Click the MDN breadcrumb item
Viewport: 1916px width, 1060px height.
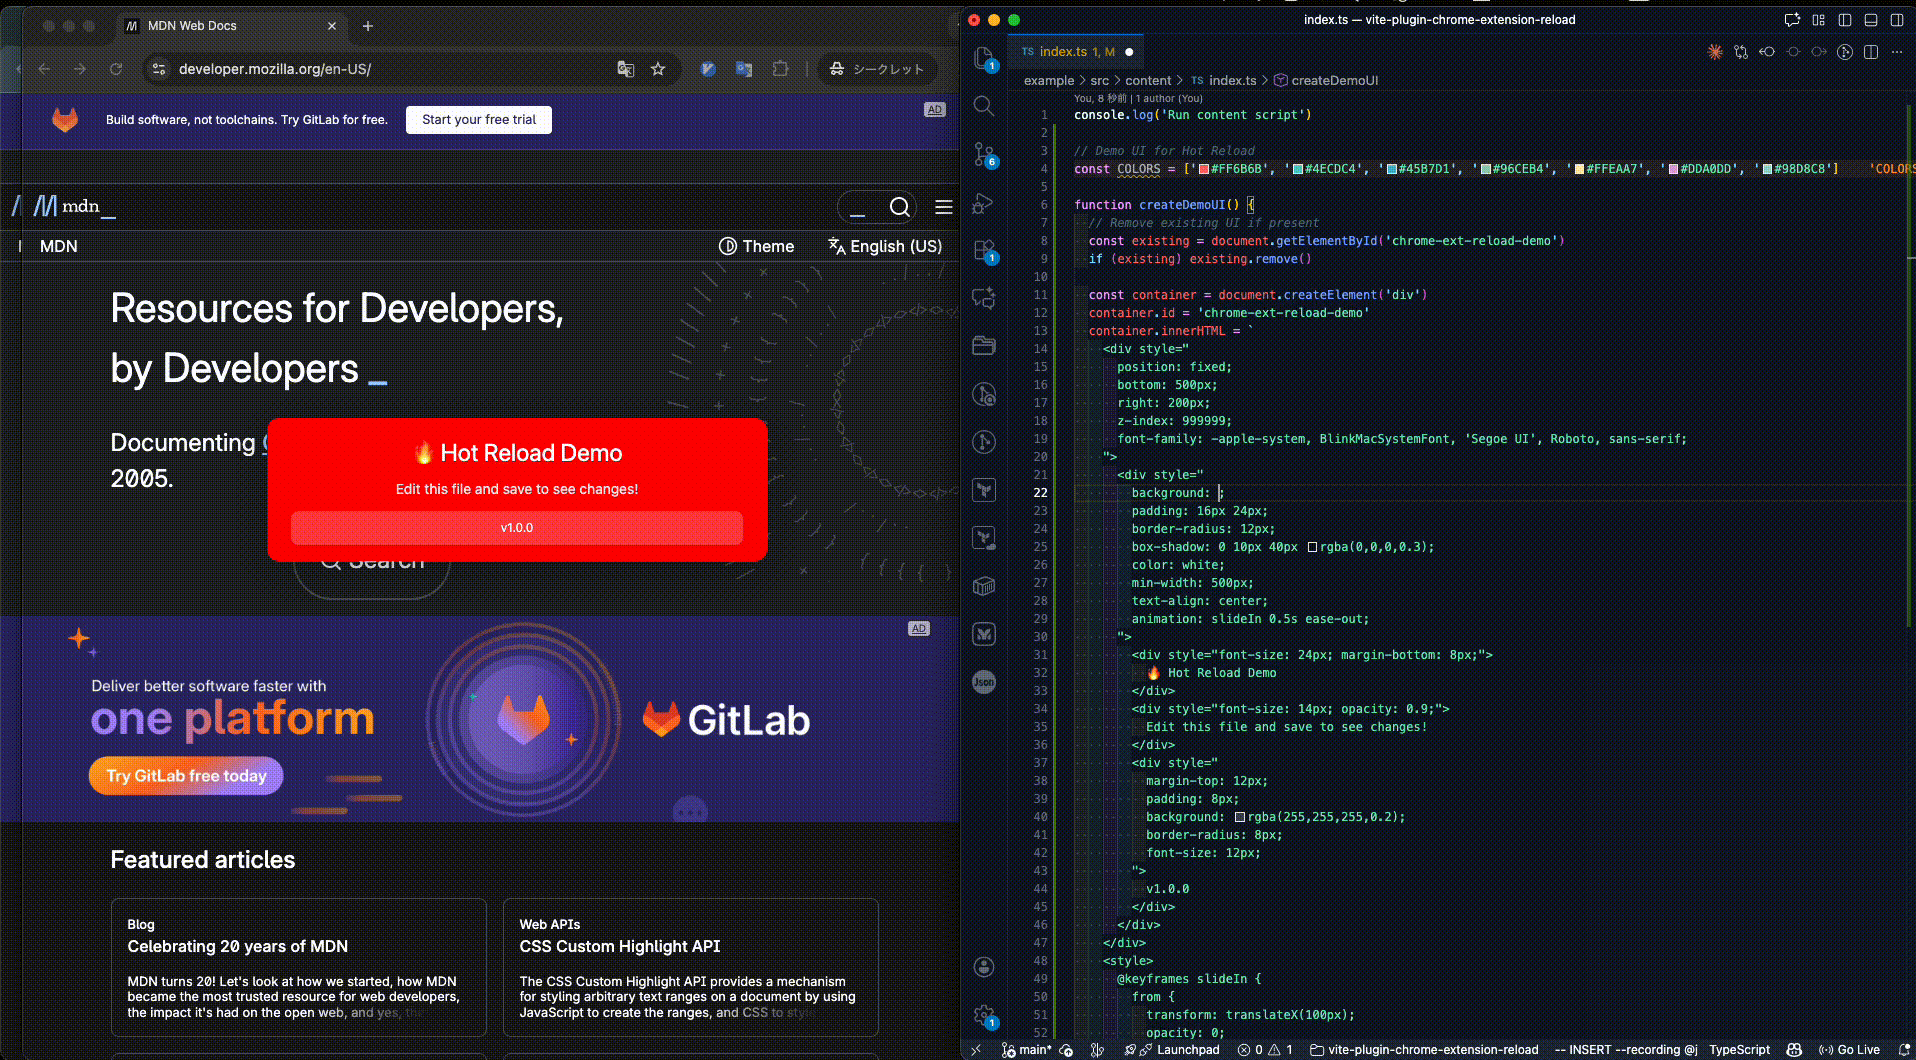(59, 246)
